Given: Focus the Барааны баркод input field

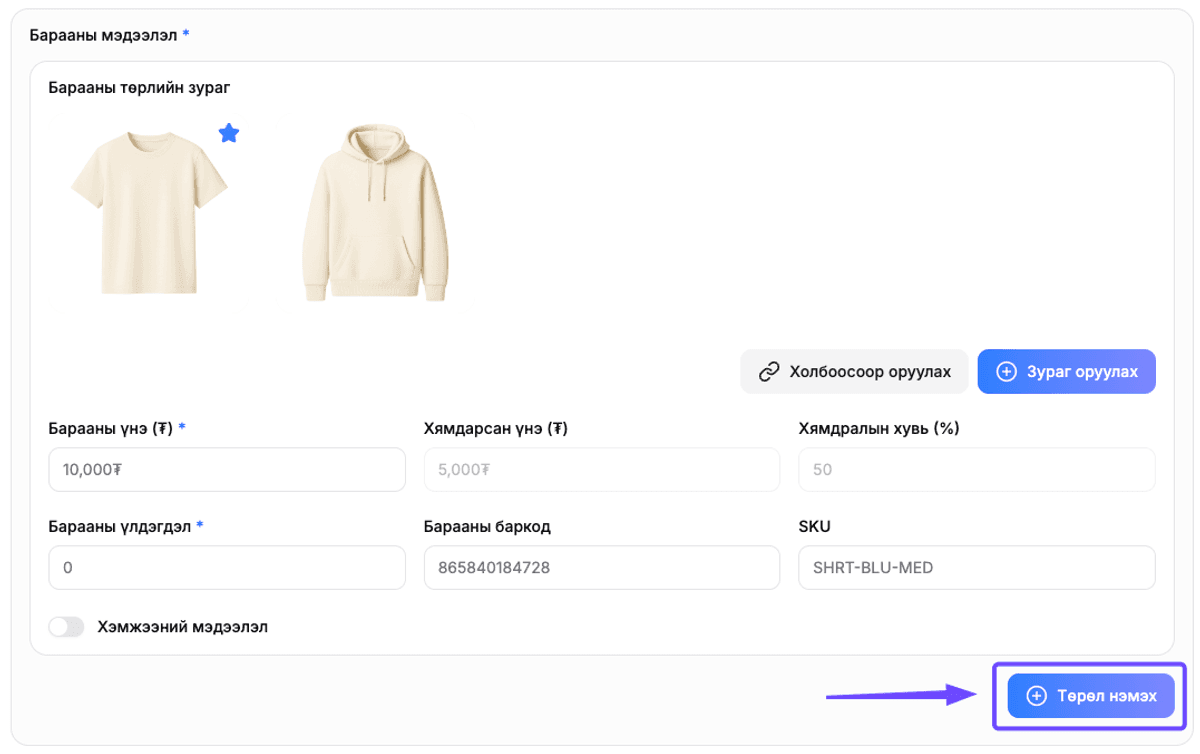Looking at the screenshot, I should (602, 567).
